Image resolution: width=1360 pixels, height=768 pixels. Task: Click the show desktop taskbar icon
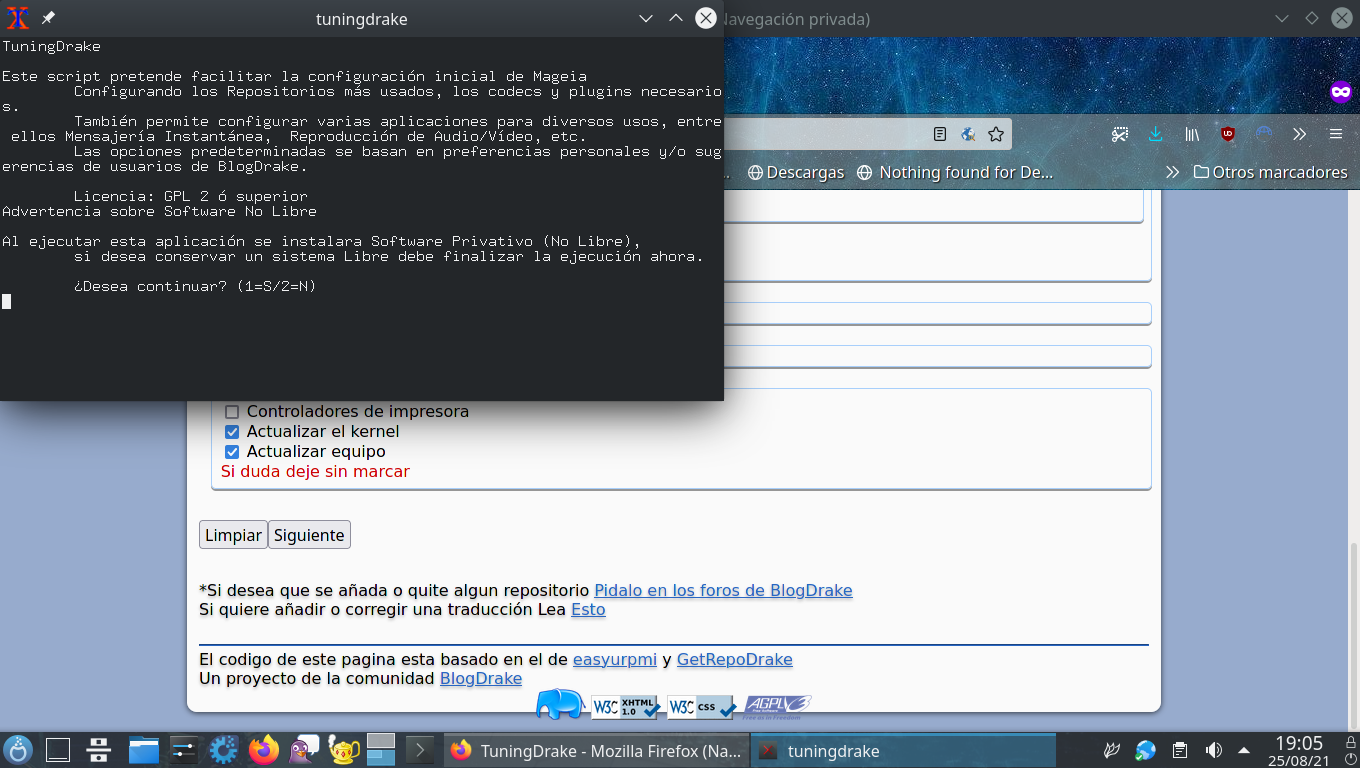(x=59, y=750)
